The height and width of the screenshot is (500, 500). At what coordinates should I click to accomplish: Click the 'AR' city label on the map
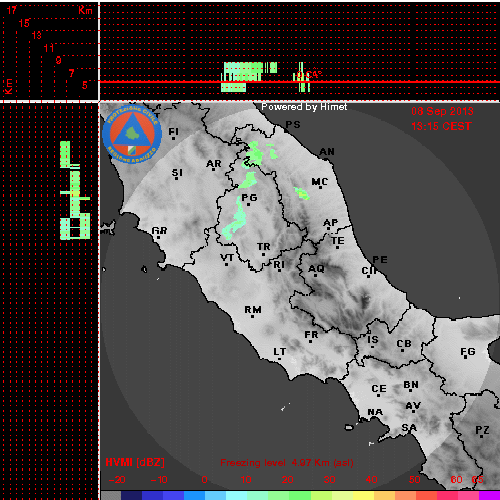pos(214,164)
